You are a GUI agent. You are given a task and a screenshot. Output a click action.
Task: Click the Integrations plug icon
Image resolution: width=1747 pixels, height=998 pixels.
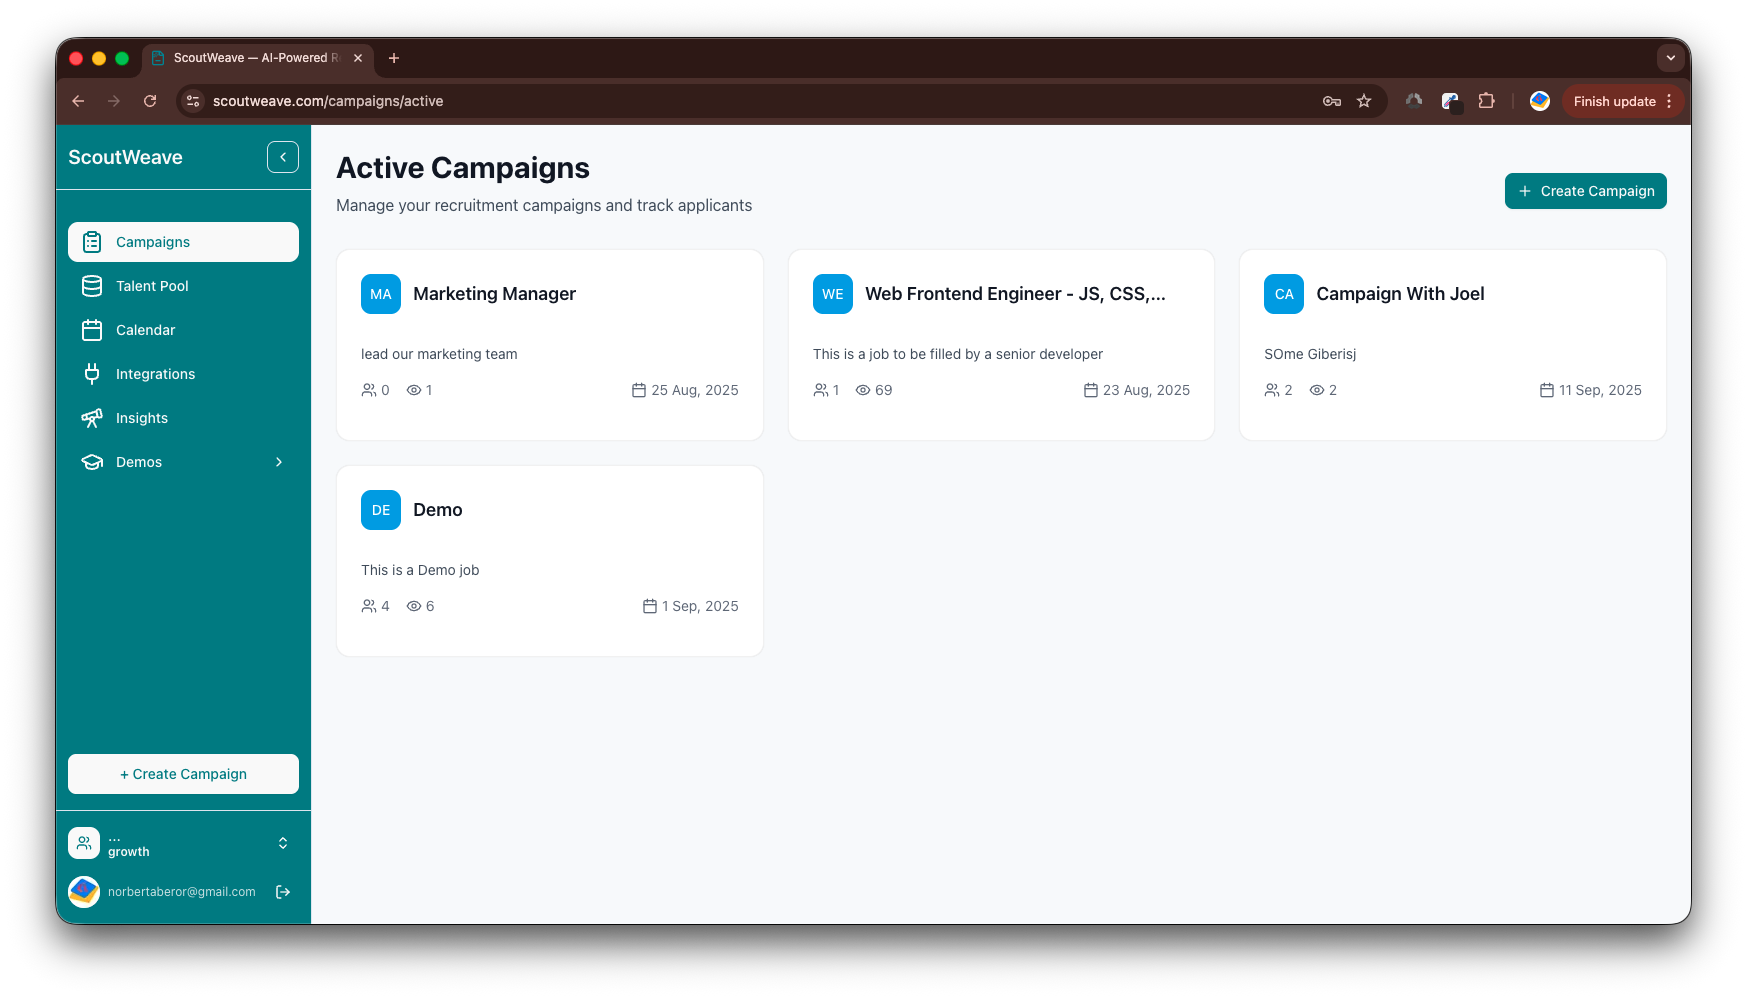[92, 374]
